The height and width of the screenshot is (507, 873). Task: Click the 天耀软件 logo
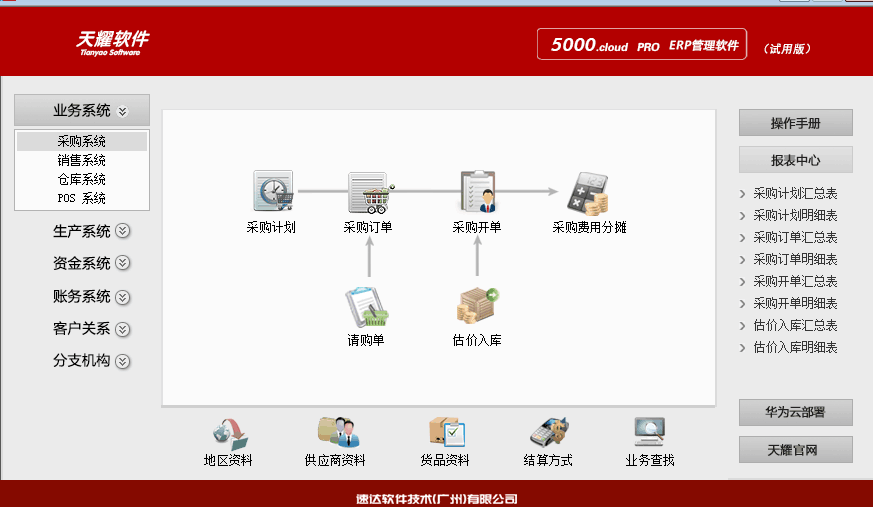[112, 43]
